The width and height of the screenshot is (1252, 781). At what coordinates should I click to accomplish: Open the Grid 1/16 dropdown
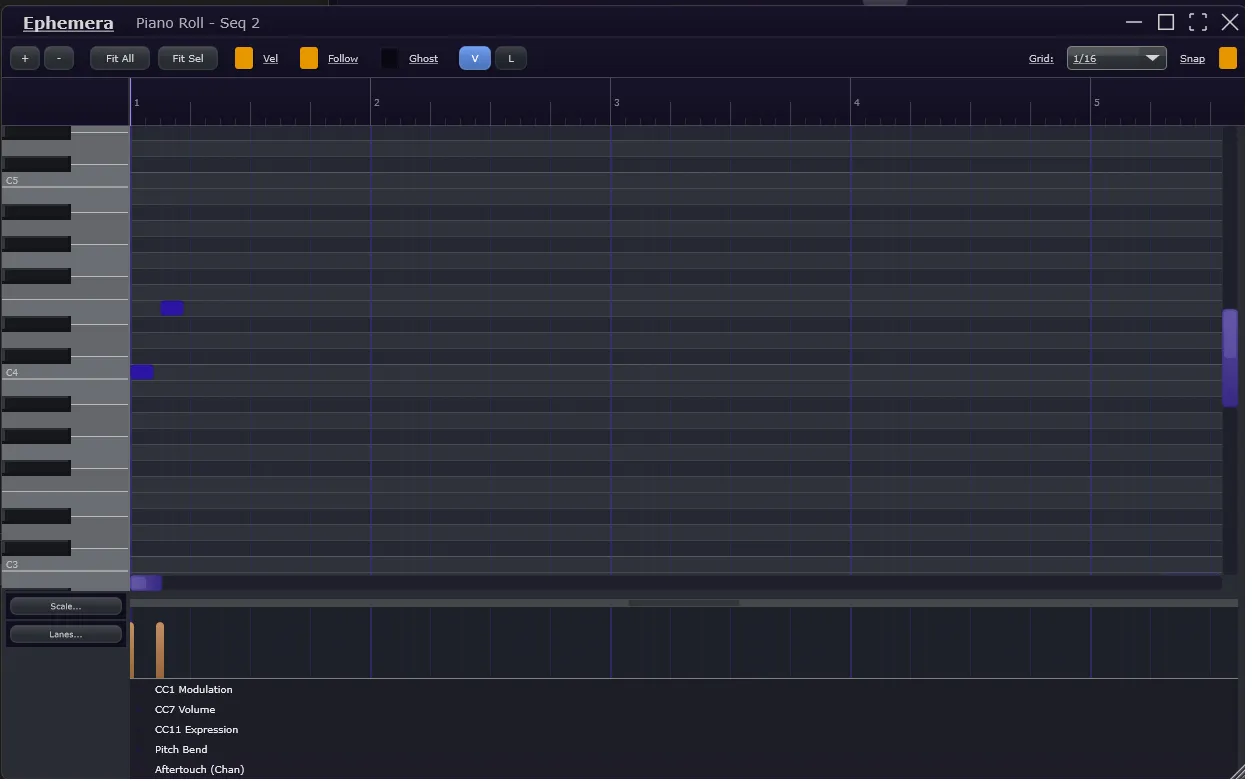[x=1116, y=59]
